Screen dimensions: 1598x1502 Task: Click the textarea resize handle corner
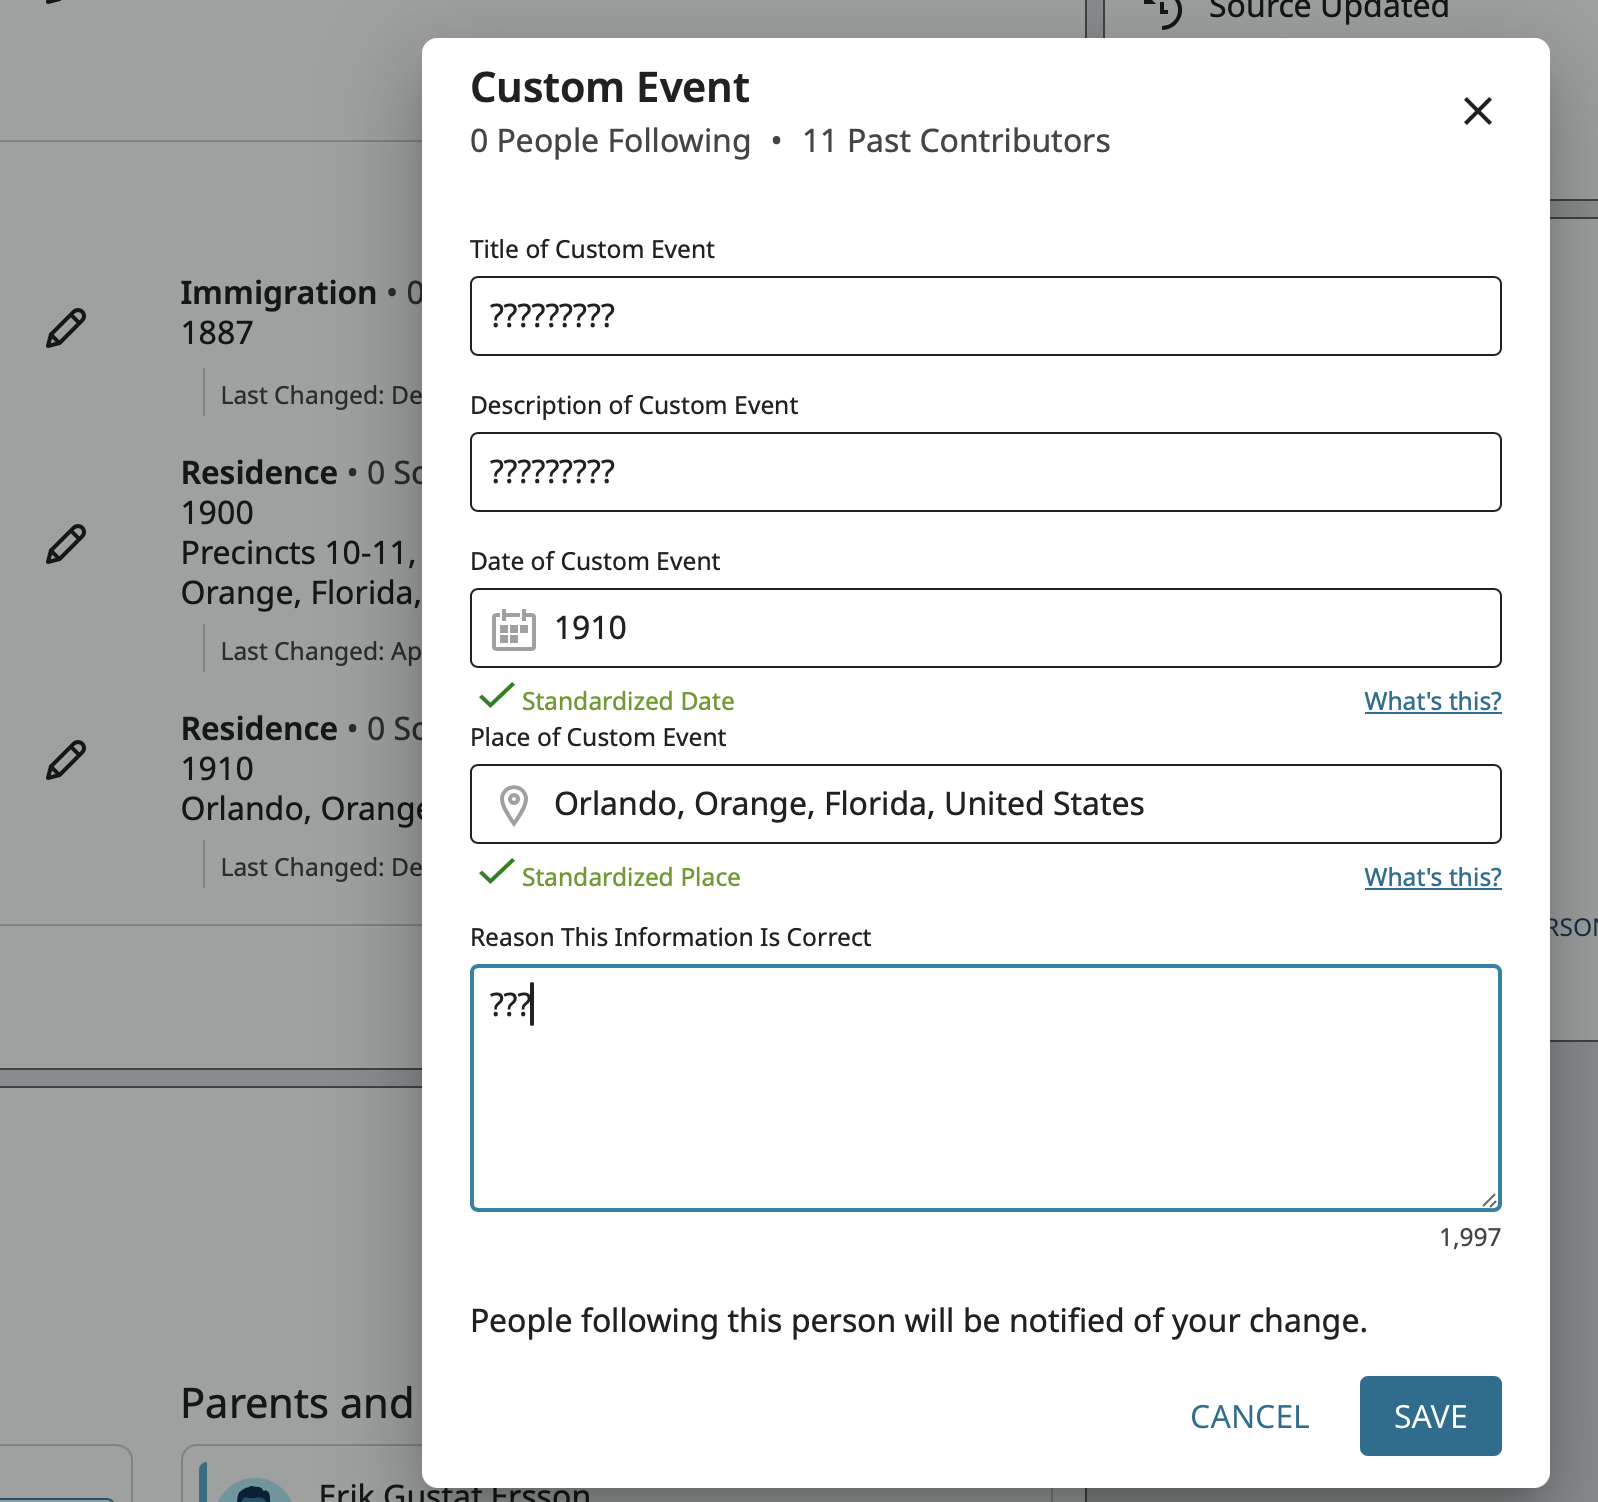(1489, 1200)
